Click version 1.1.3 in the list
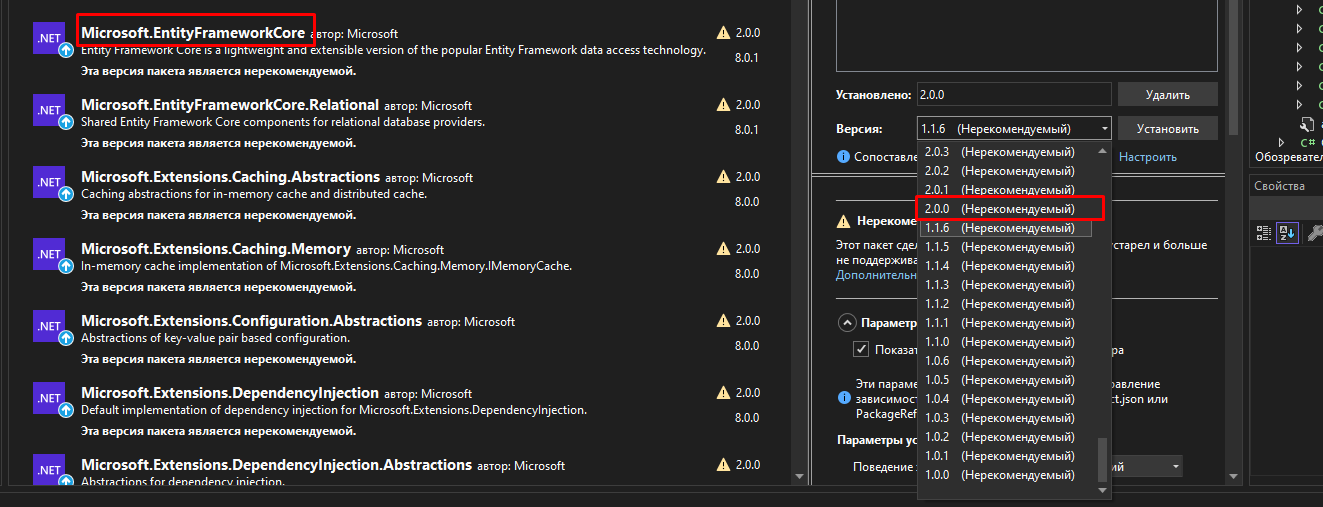The height and width of the screenshot is (507, 1323). (1007, 285)
